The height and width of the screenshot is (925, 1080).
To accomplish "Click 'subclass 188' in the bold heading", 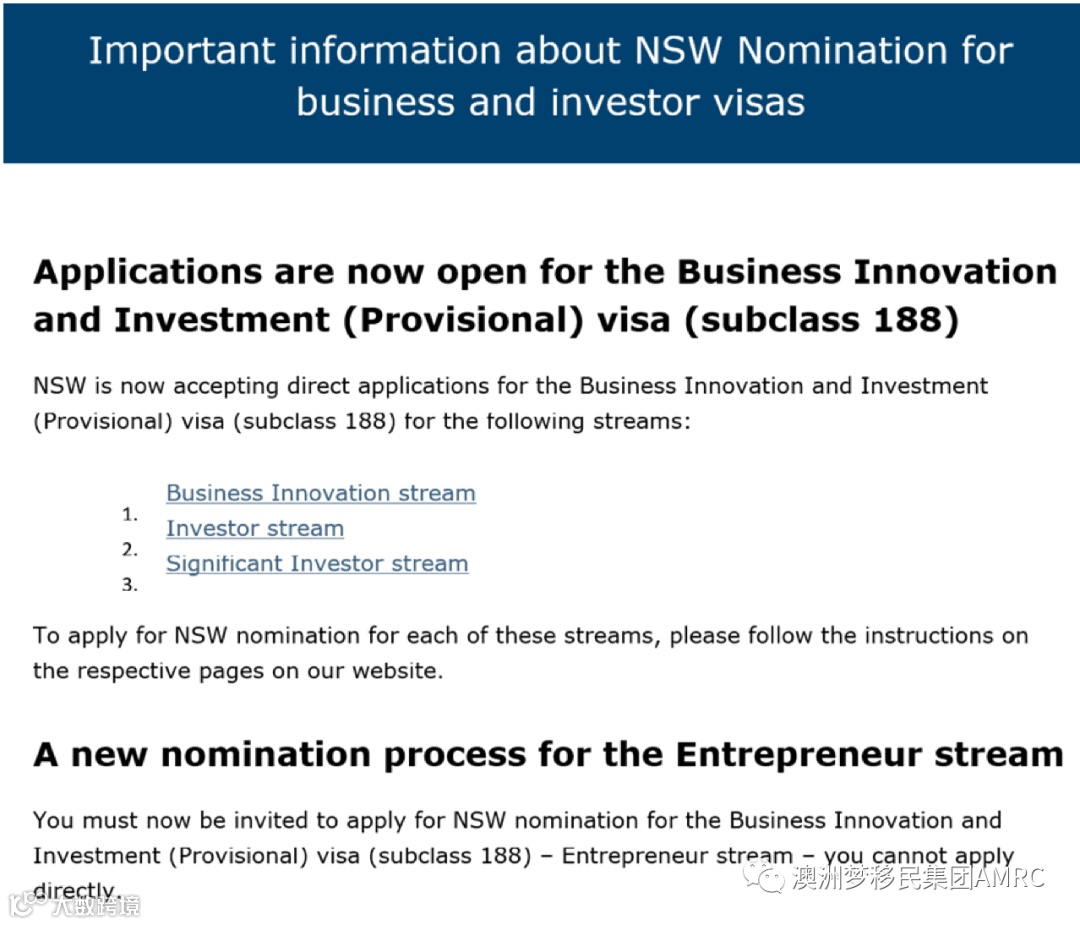I will click(x=821, y=320).
